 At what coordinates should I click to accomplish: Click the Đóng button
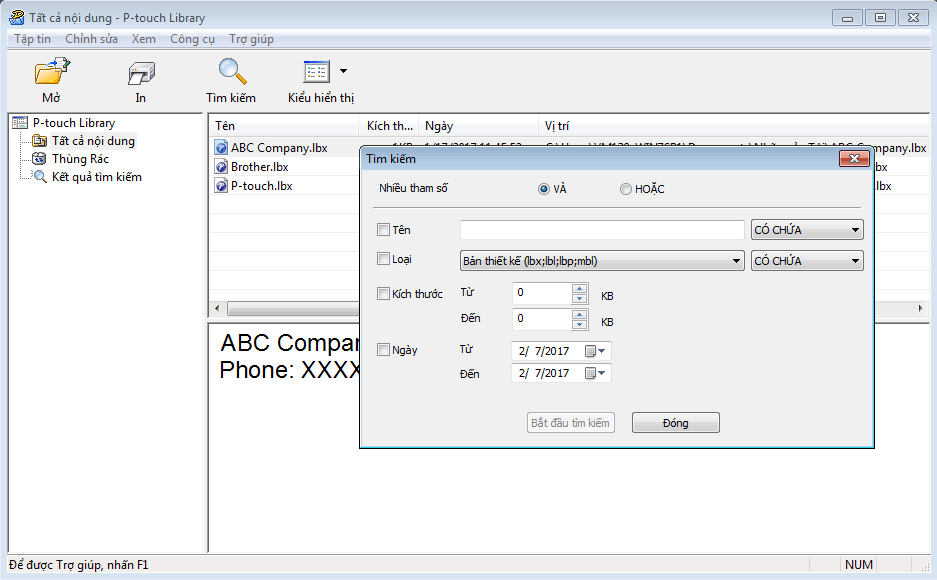675,423
